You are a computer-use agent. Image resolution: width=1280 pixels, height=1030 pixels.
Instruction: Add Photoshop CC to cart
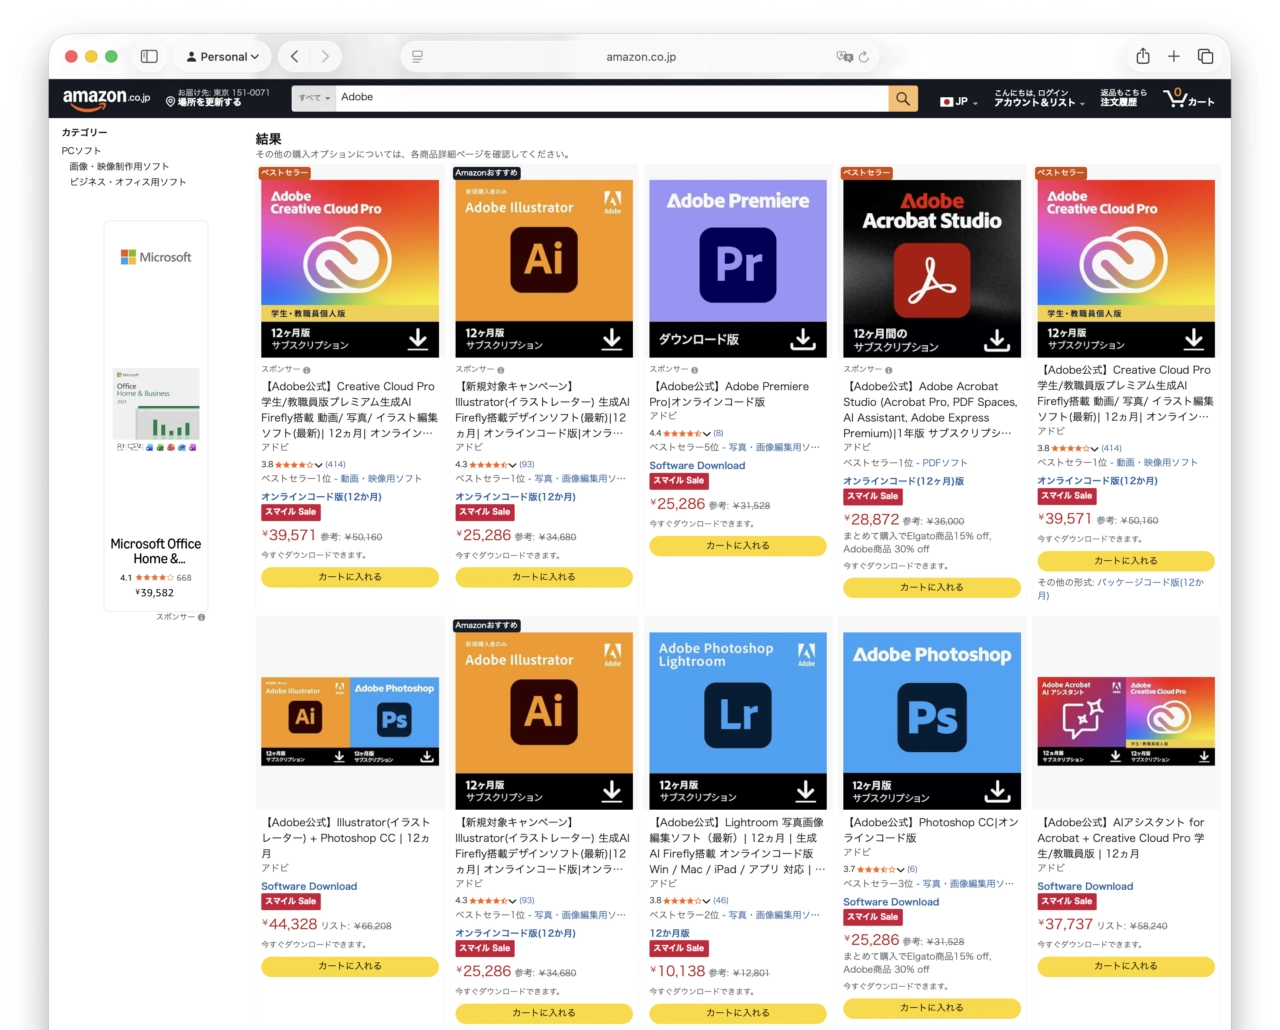pos(932,1008)
